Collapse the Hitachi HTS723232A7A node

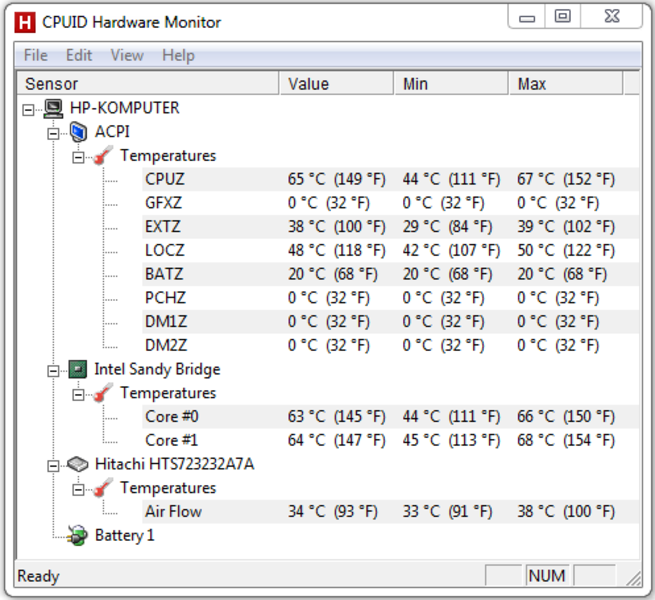pos(53,466)
